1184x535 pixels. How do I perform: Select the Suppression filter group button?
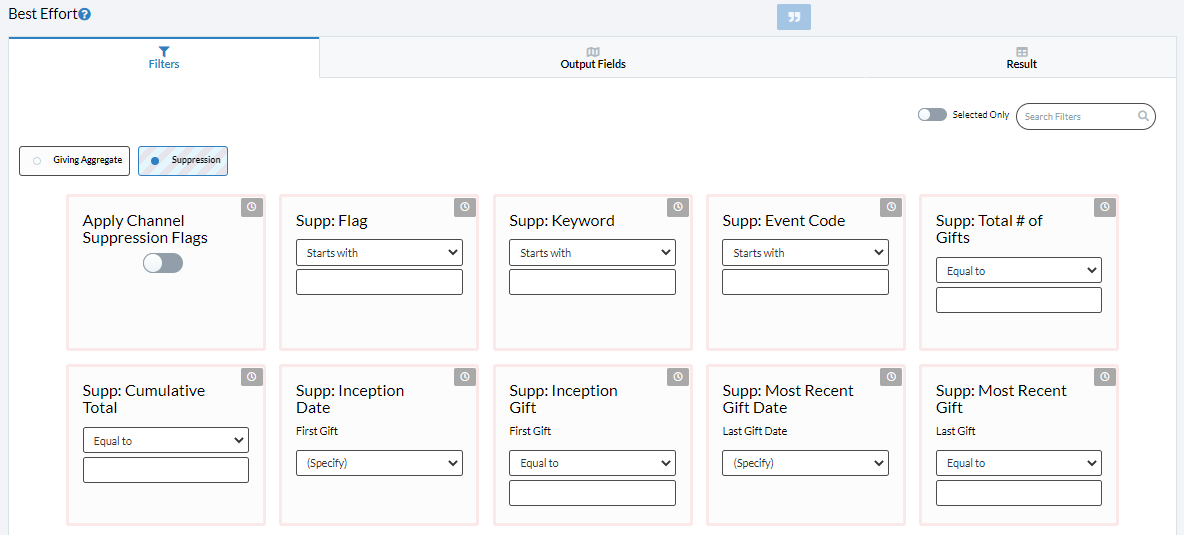183,161
